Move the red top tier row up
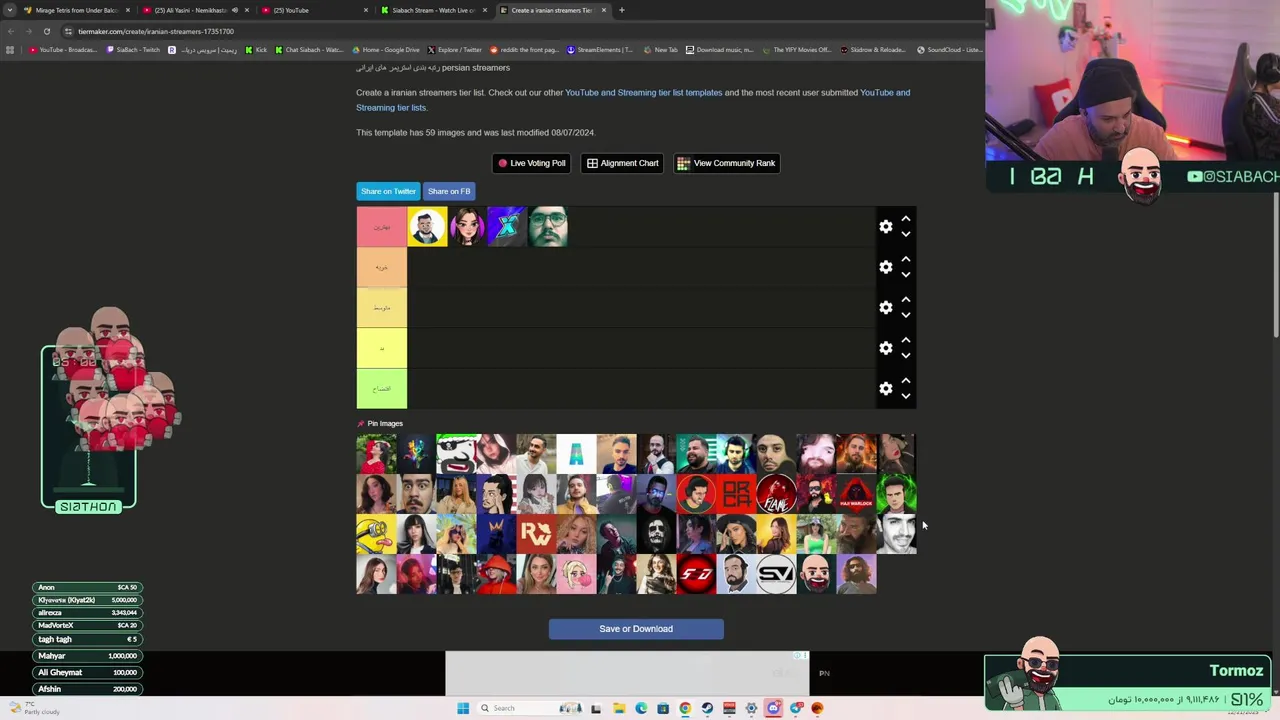The image size is (1280, 720). (906, 219)
